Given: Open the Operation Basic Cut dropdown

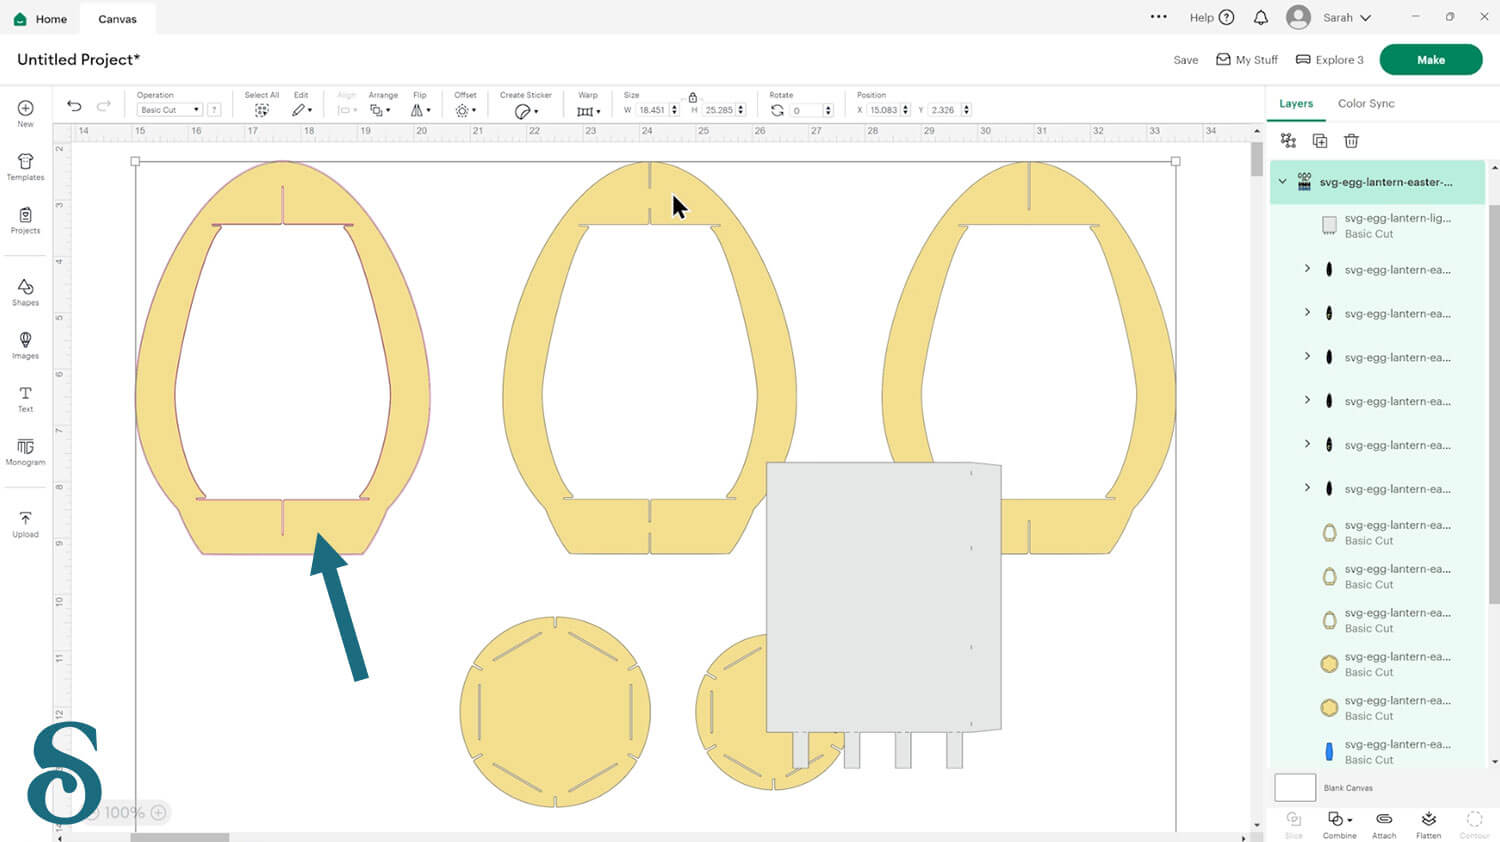Looking at the screenshot, I should click(x=169, y=110).
